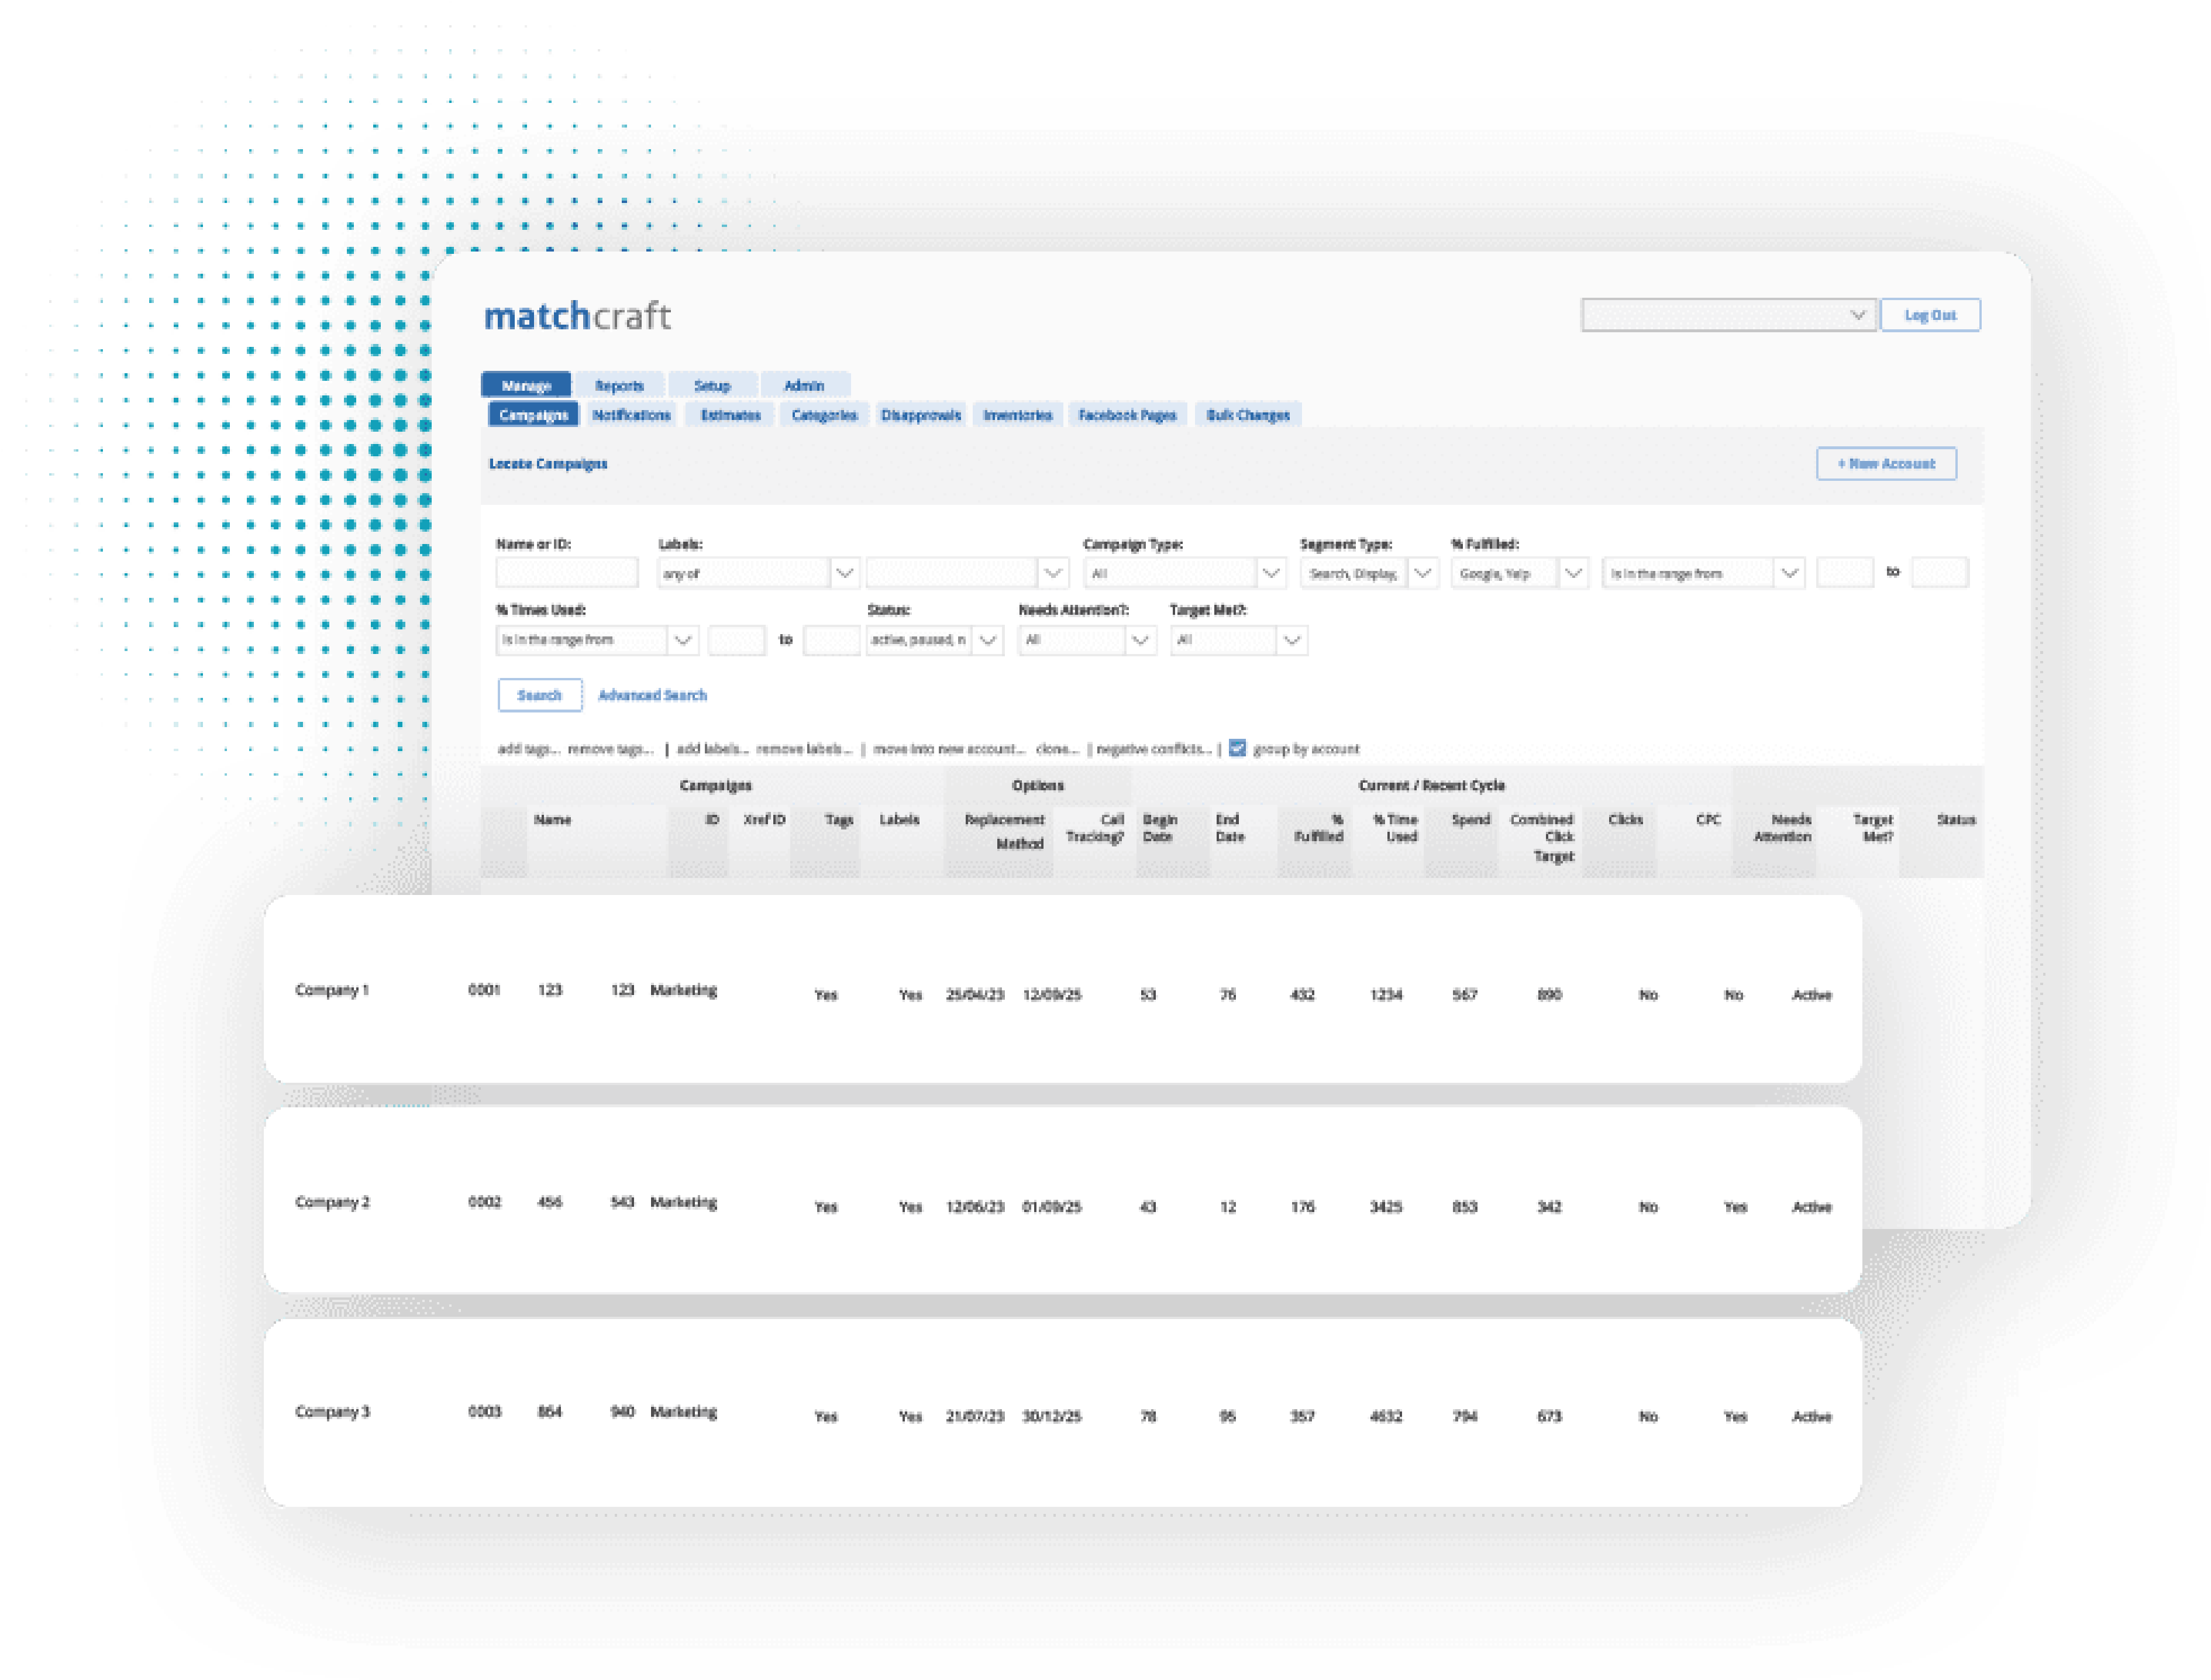Open the Labels 'any of' dropdown
The height and width of the screenshot is (1680, 2211).
point(758,573)
